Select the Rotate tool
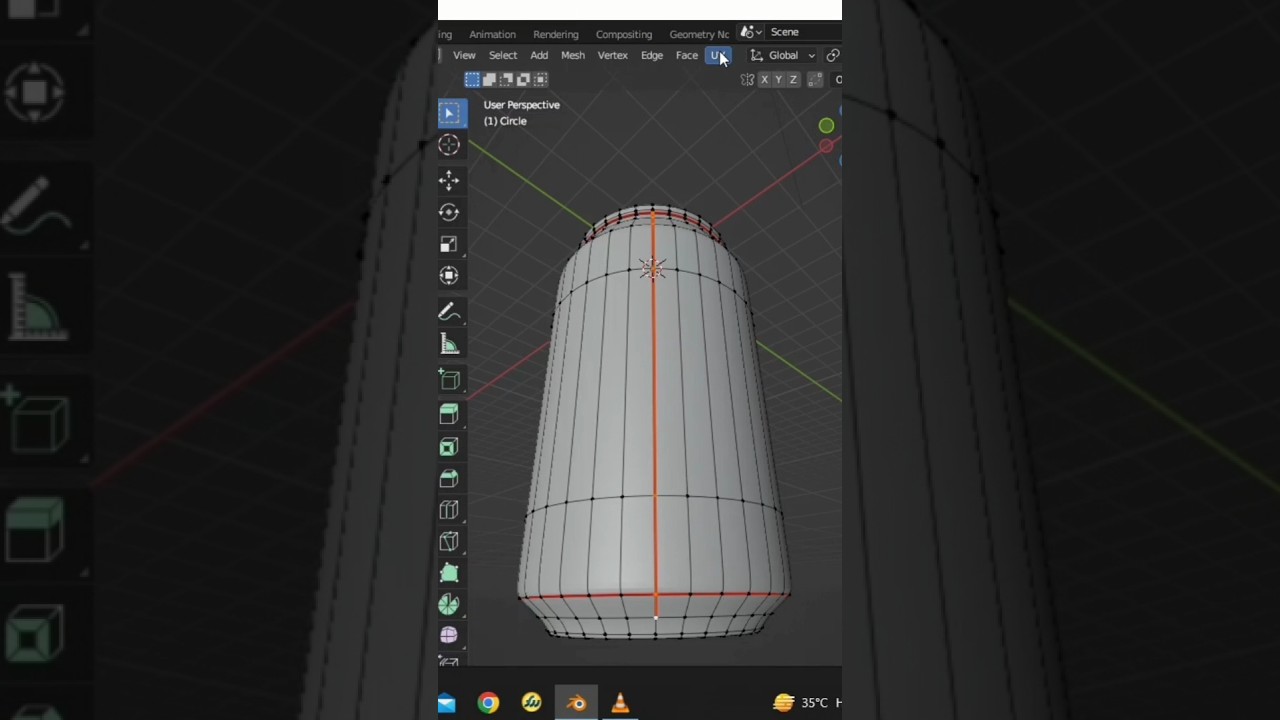 point(449,212)
